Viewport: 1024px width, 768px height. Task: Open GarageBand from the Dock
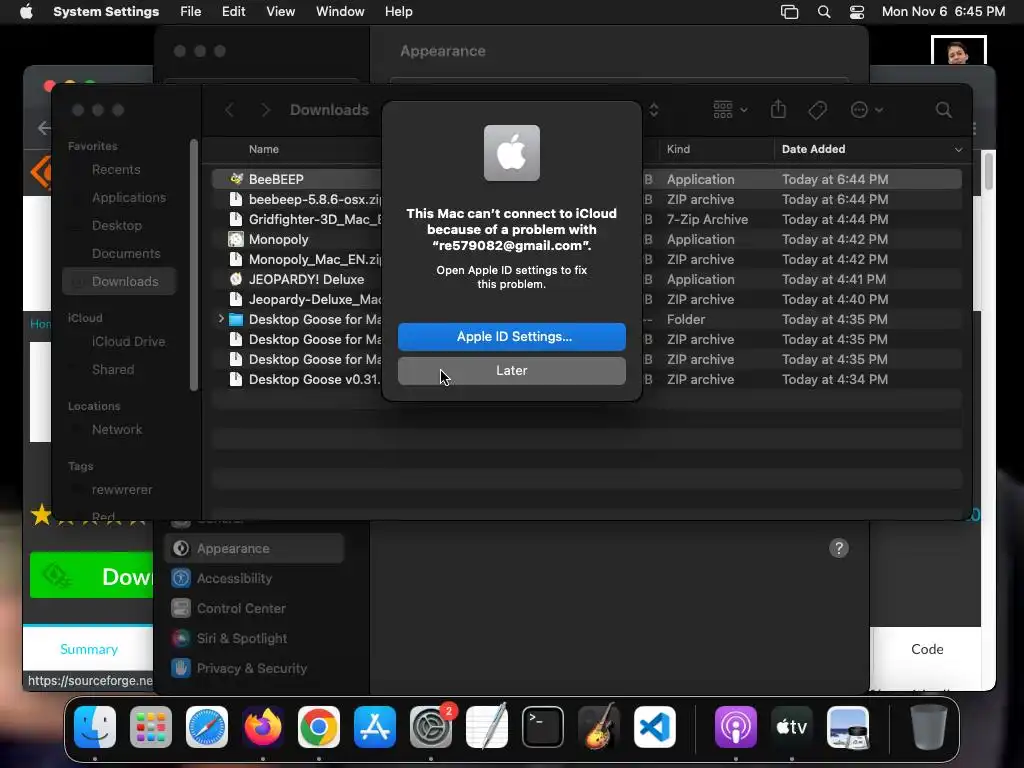point(598,726)
